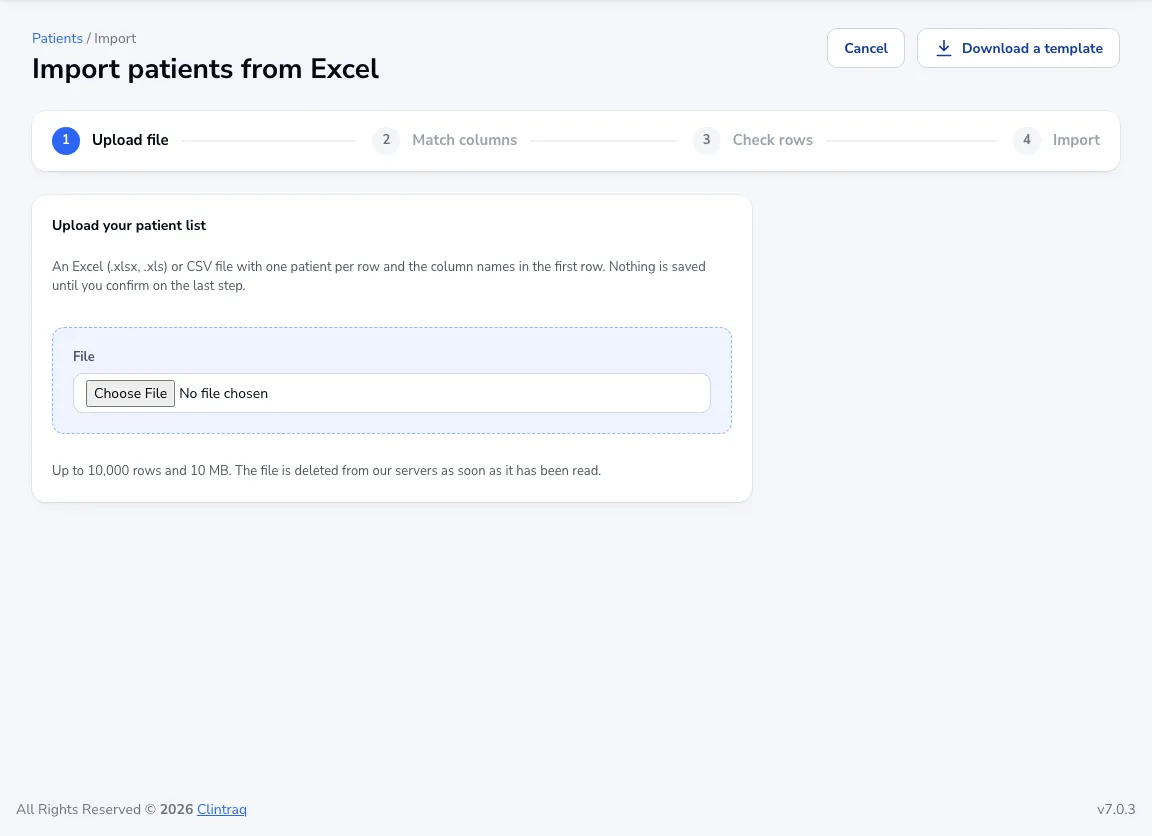
Task: Download a template button
Action: 1018,48
